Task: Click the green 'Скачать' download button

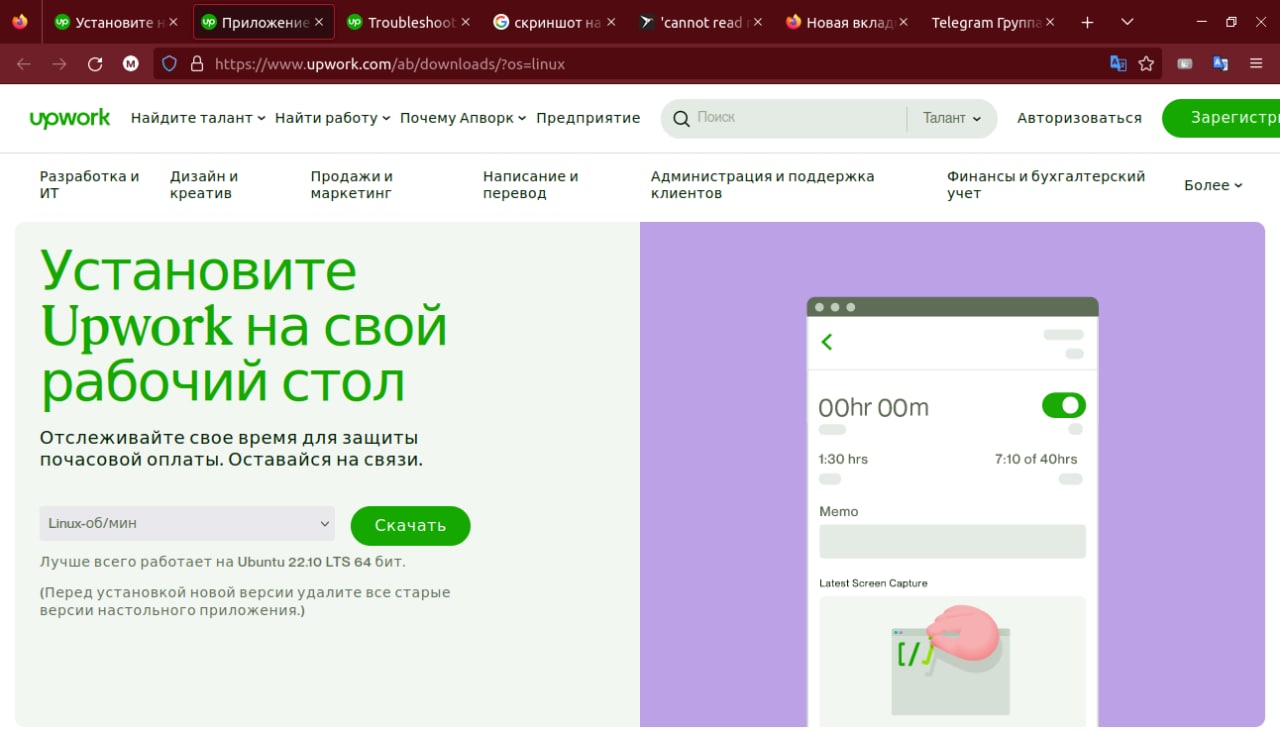Action: pos(410,526)
